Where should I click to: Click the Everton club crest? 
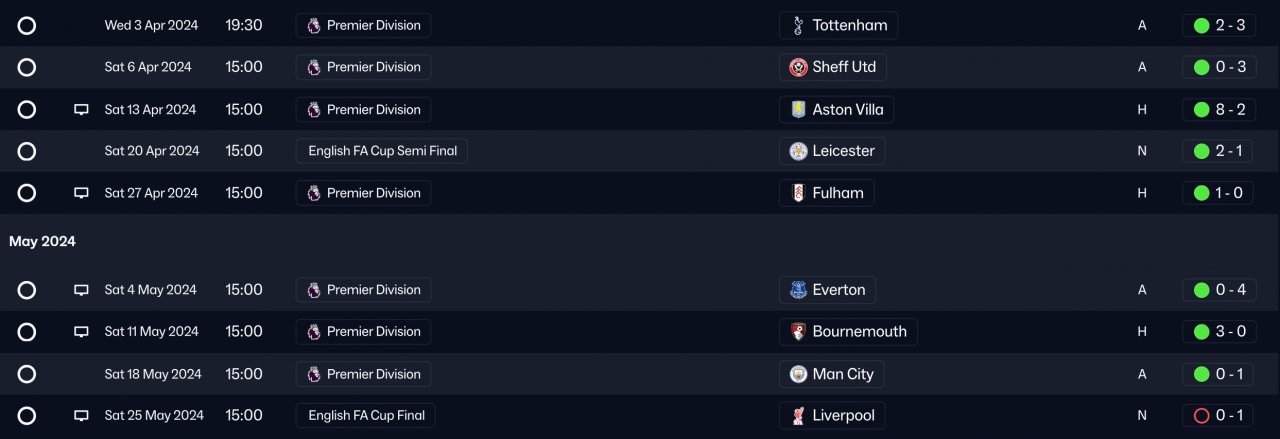pos(798,290)
